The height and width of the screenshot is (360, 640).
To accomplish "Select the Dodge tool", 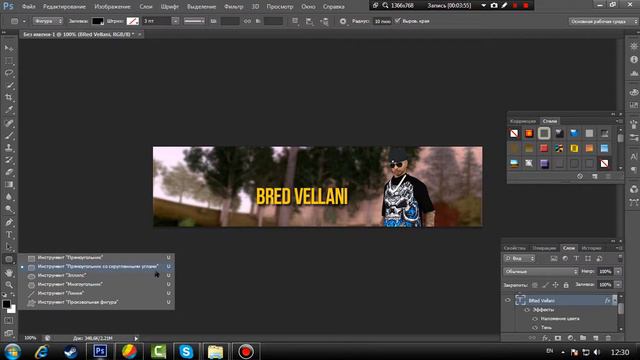I will 9,209.
